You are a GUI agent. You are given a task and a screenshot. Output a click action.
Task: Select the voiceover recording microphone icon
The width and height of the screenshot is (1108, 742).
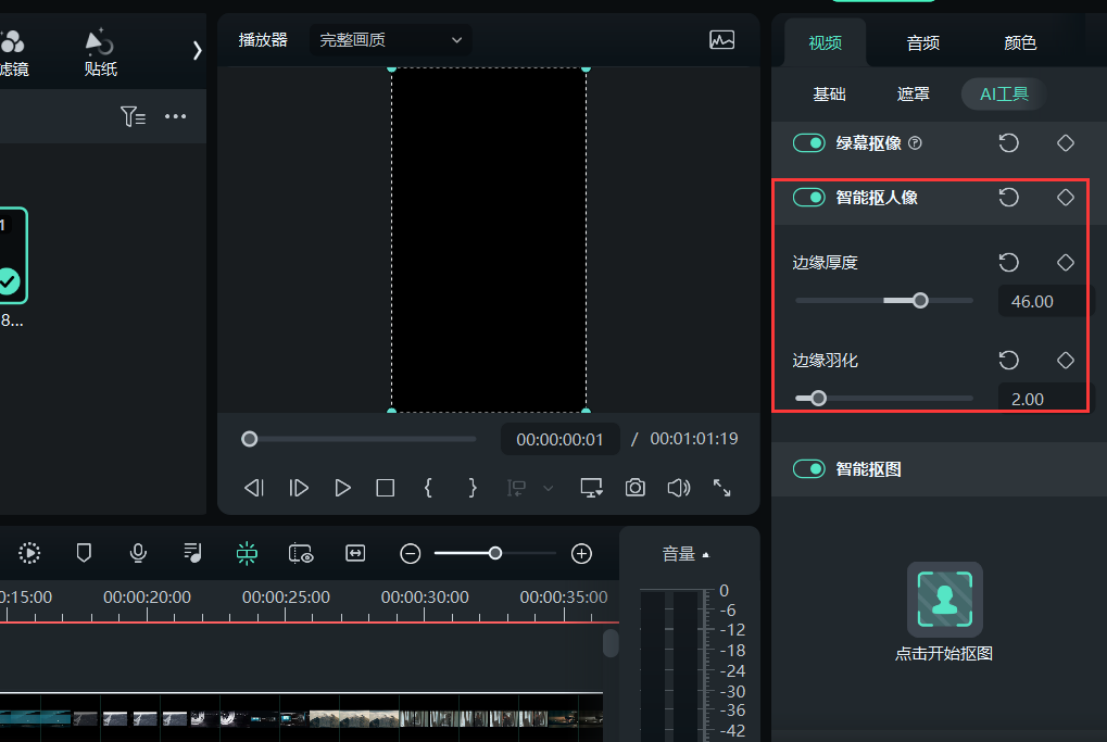pos(138,553)
